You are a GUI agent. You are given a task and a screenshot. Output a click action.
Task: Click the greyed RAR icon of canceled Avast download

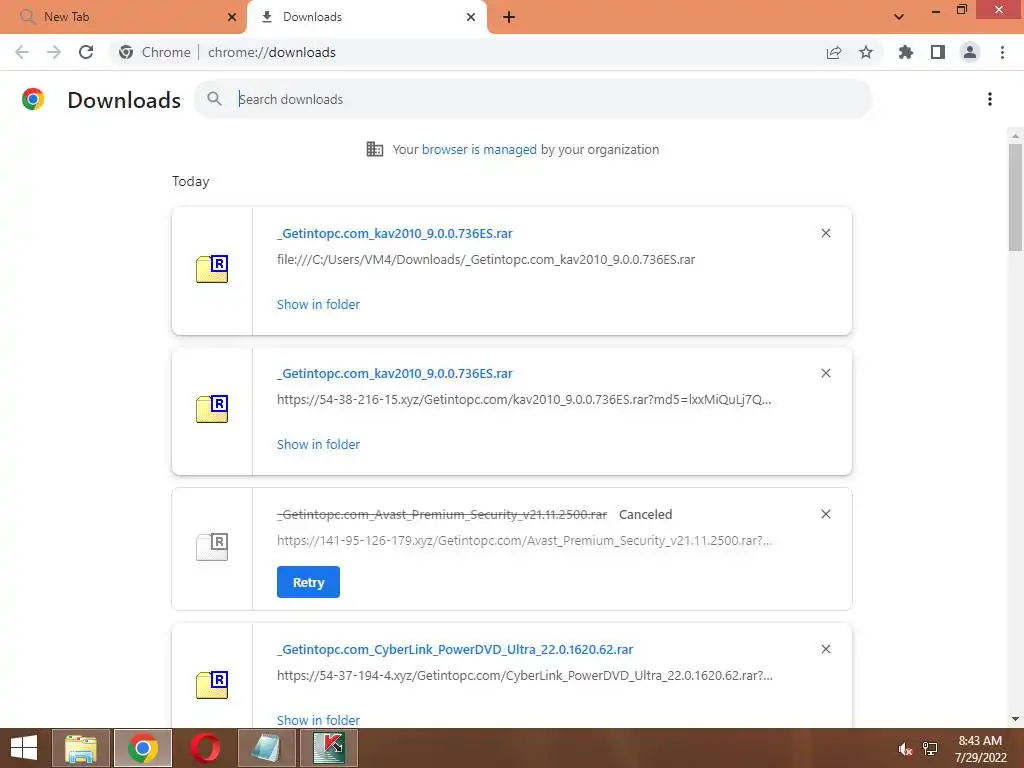pos(212,547)
